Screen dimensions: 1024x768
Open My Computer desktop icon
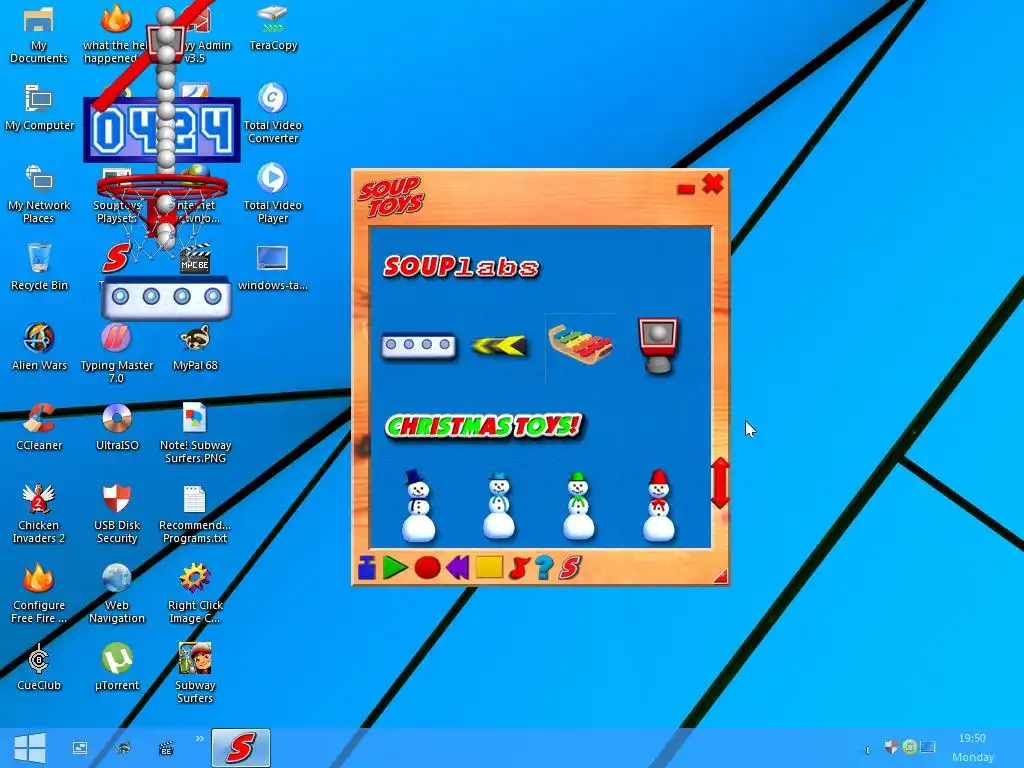pyautogui.click(x=39, y=108)
